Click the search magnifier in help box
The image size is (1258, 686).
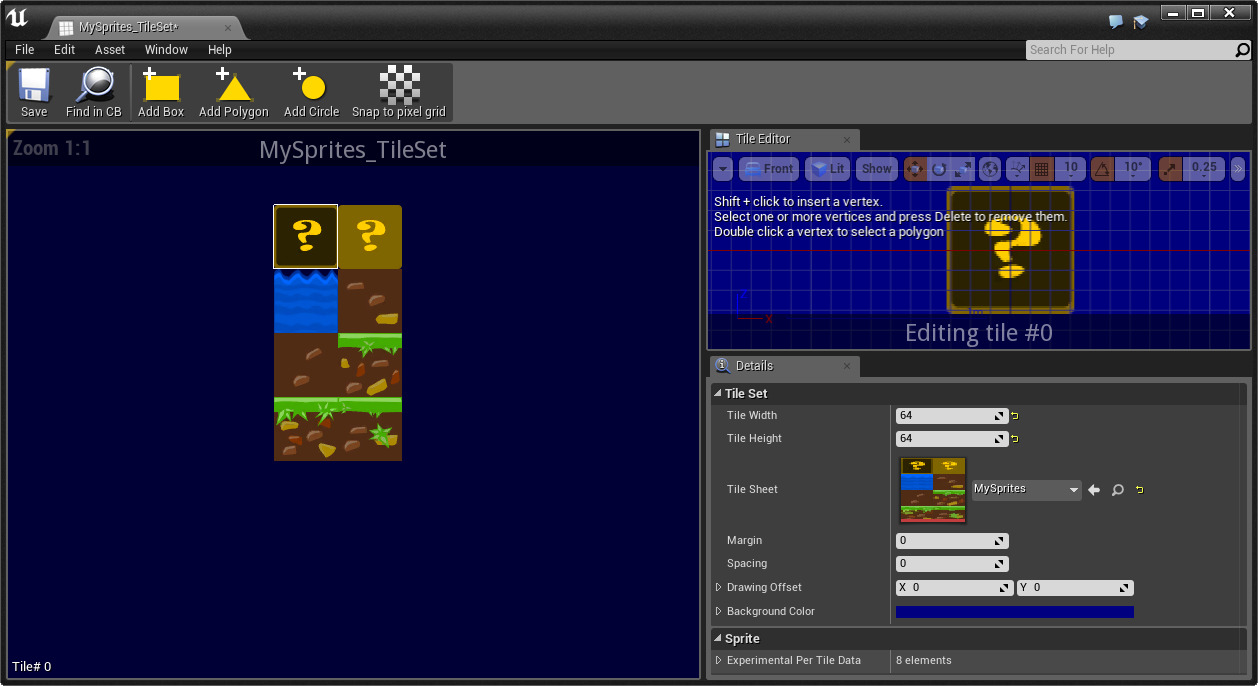point(1243,50)
